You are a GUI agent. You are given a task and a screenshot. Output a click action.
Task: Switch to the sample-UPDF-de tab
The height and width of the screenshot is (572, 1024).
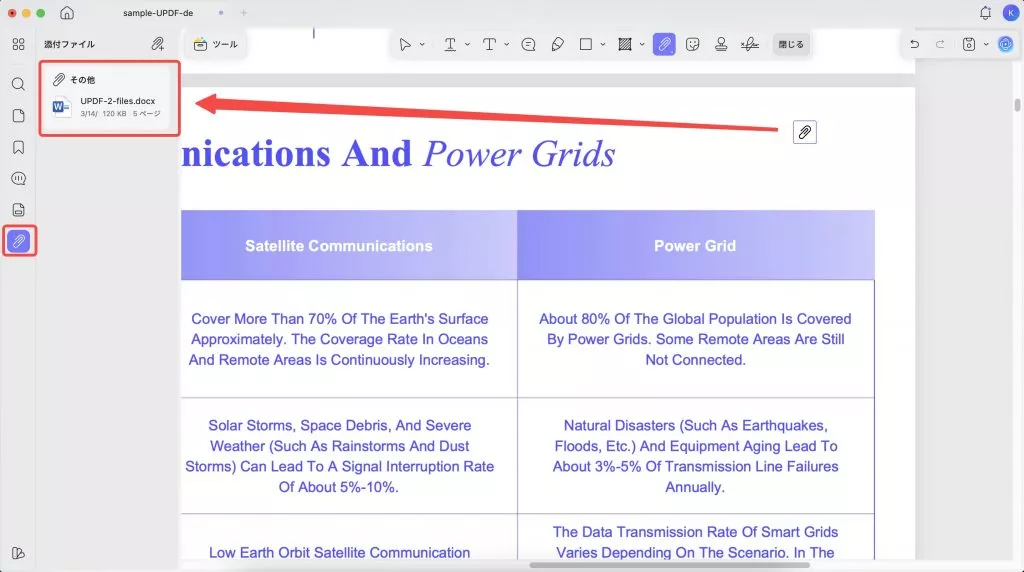pyautogui.click(x=158, y=12)
